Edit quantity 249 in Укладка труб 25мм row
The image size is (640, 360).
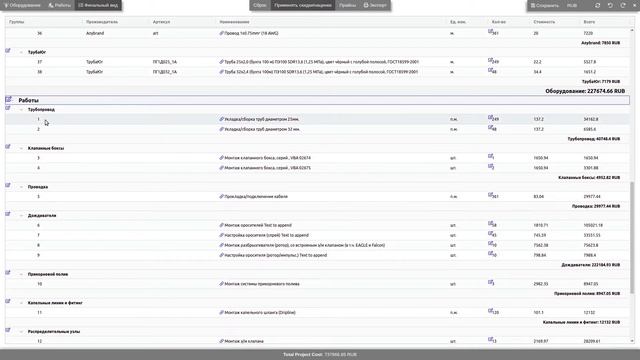pyautogui.click(x=491, y=118)
